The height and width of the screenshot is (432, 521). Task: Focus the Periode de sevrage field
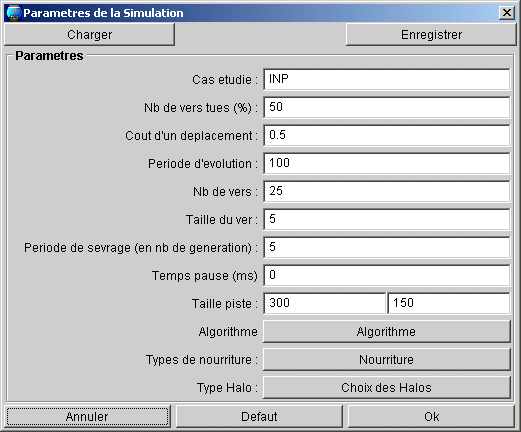click(387, 247)
